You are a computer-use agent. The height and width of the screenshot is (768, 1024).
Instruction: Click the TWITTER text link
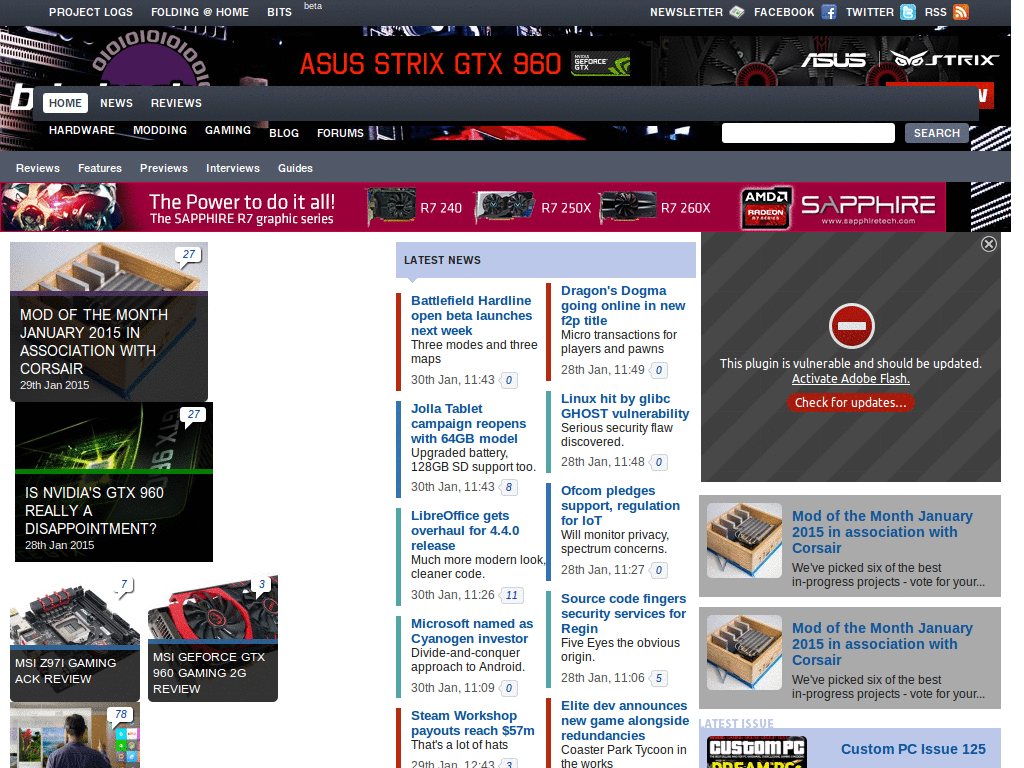[870, 12]
